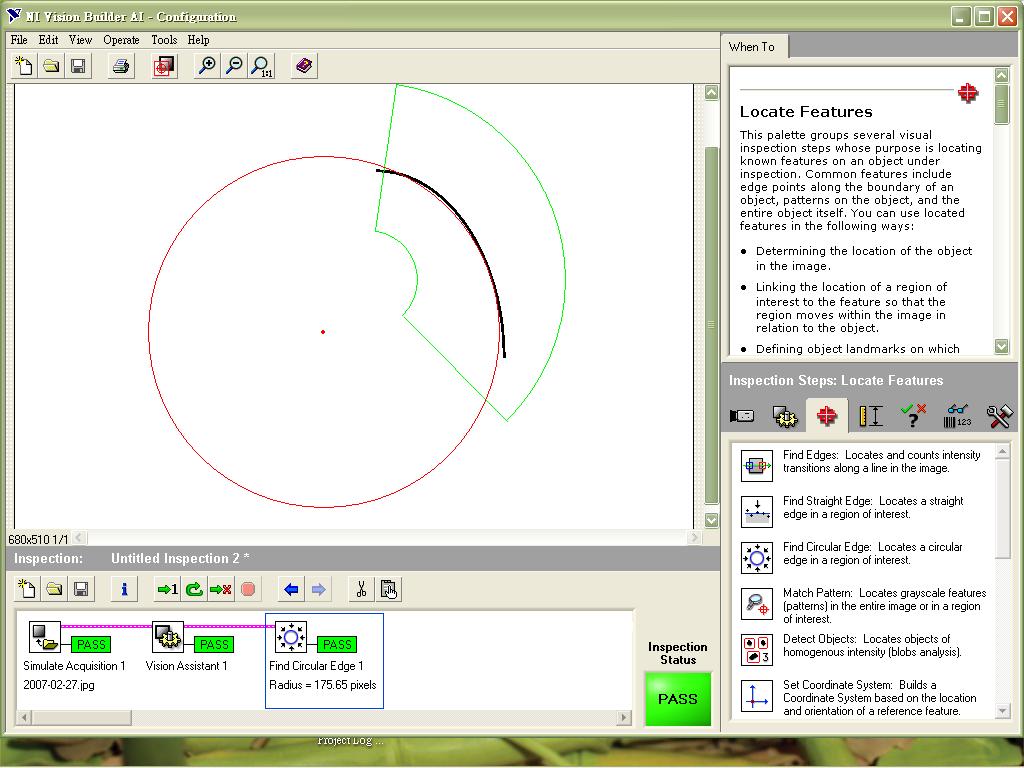The image size is (1024, 768).
Task: Paste a step with the clipboard icon
Action: pos(389,589)
